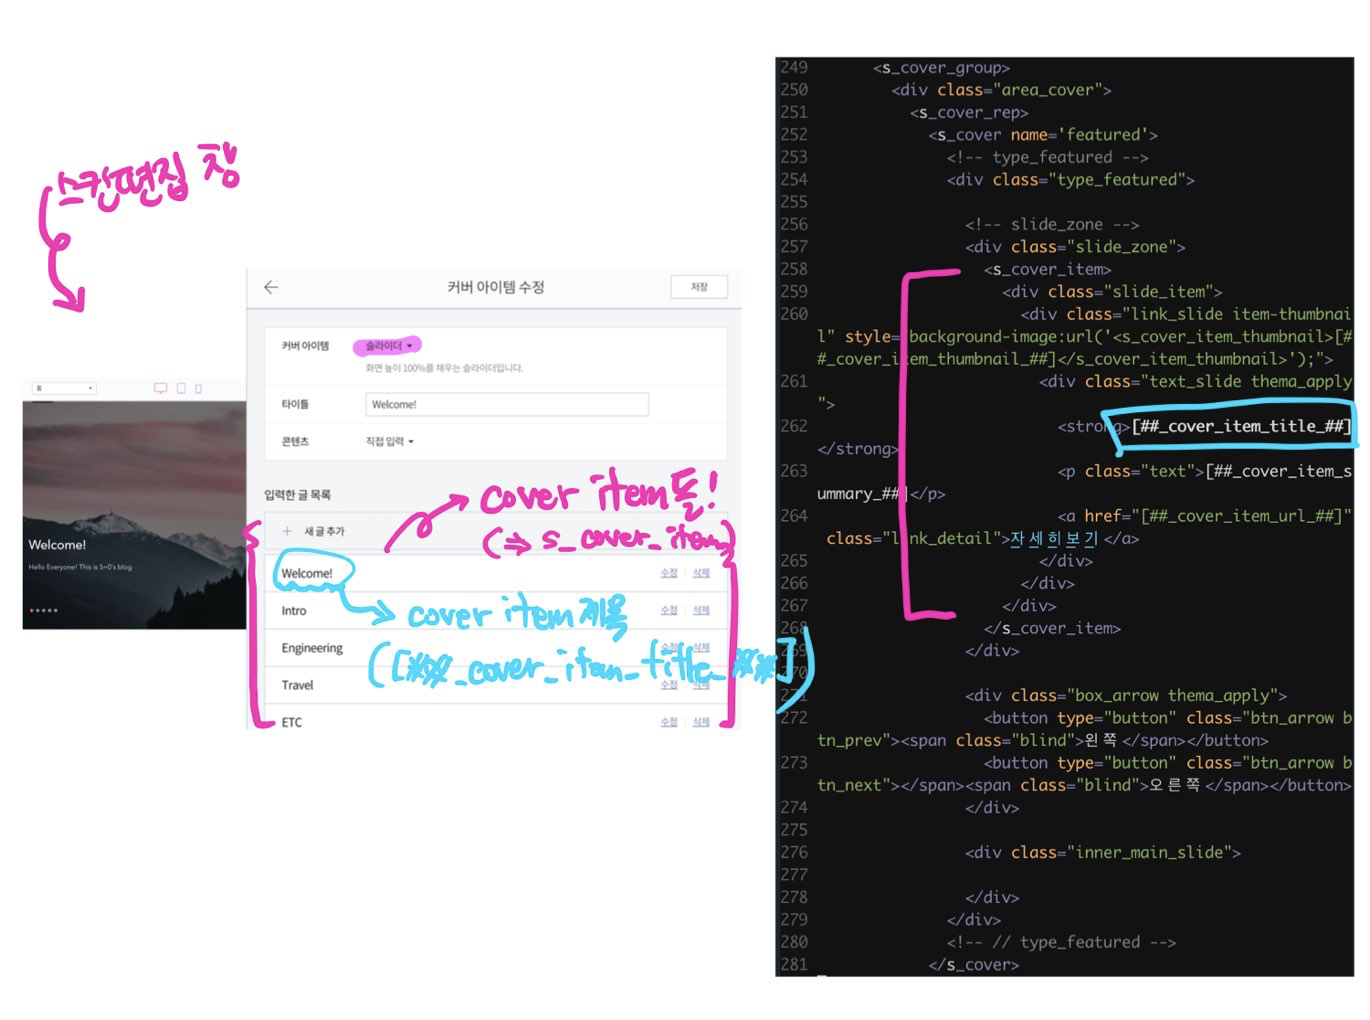The image size is (1370, 1020).
Task: Select the Travel list entry
Action: (297, 685)
